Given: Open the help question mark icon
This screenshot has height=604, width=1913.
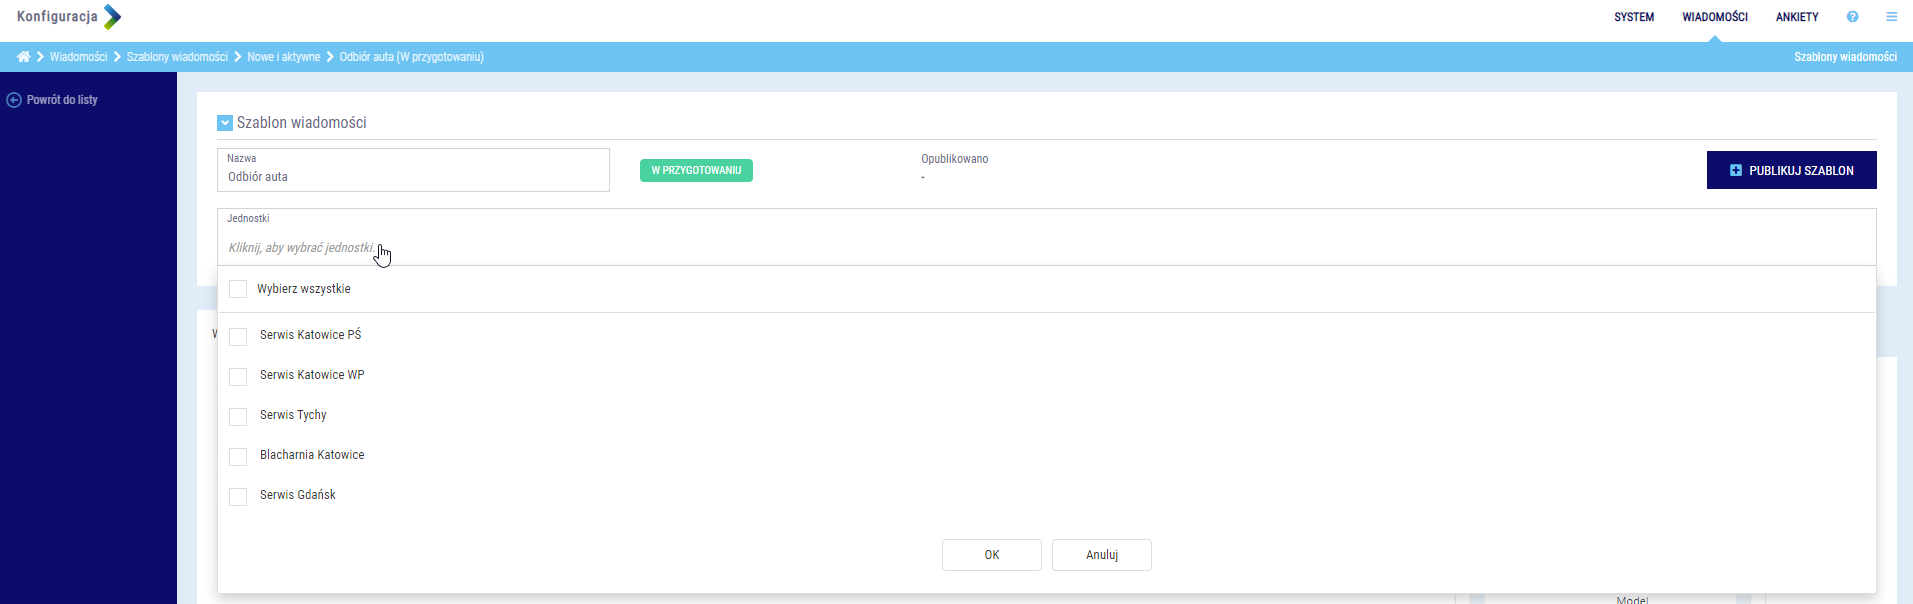Looking at the screenshot, I should (x=1852, y=17).
